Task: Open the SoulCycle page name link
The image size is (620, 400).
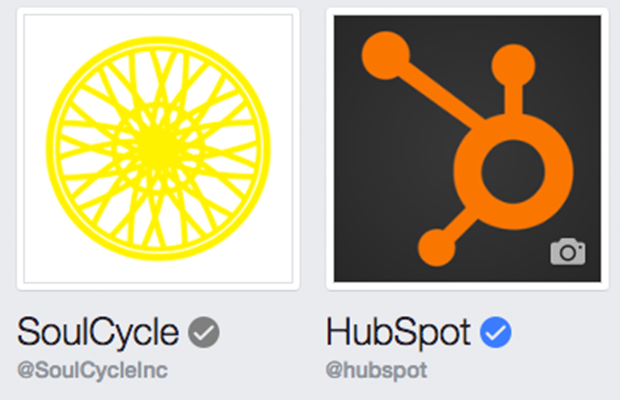Action: [x=98, y=332]
